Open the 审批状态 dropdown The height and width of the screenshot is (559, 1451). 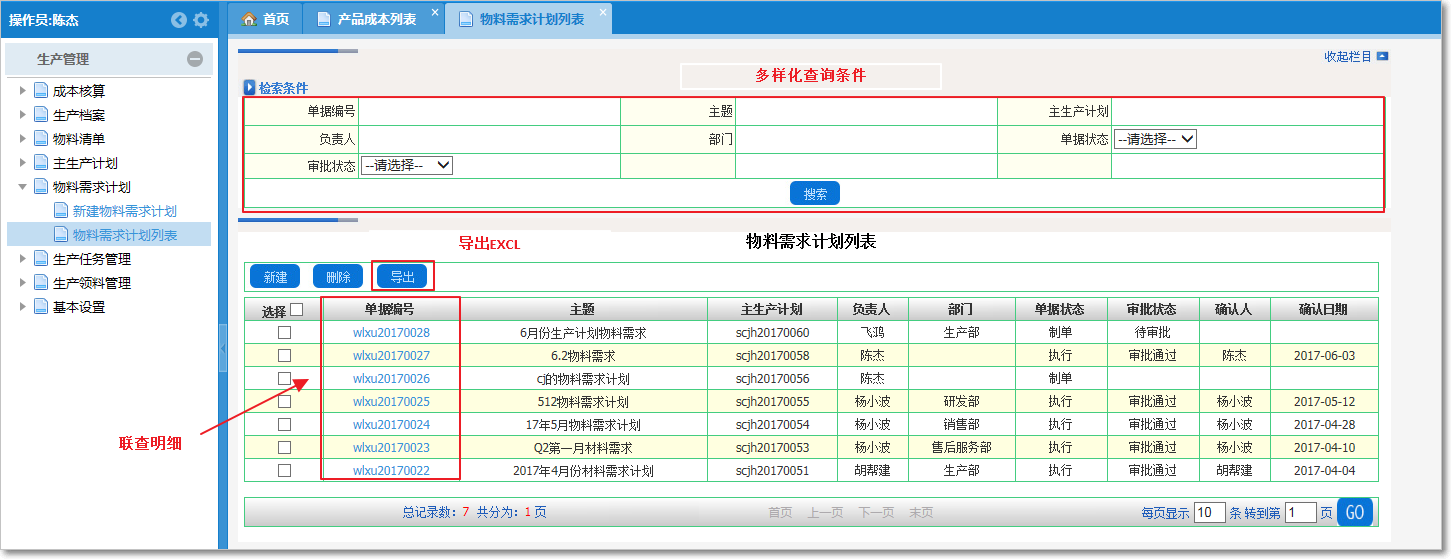(407, 166)
